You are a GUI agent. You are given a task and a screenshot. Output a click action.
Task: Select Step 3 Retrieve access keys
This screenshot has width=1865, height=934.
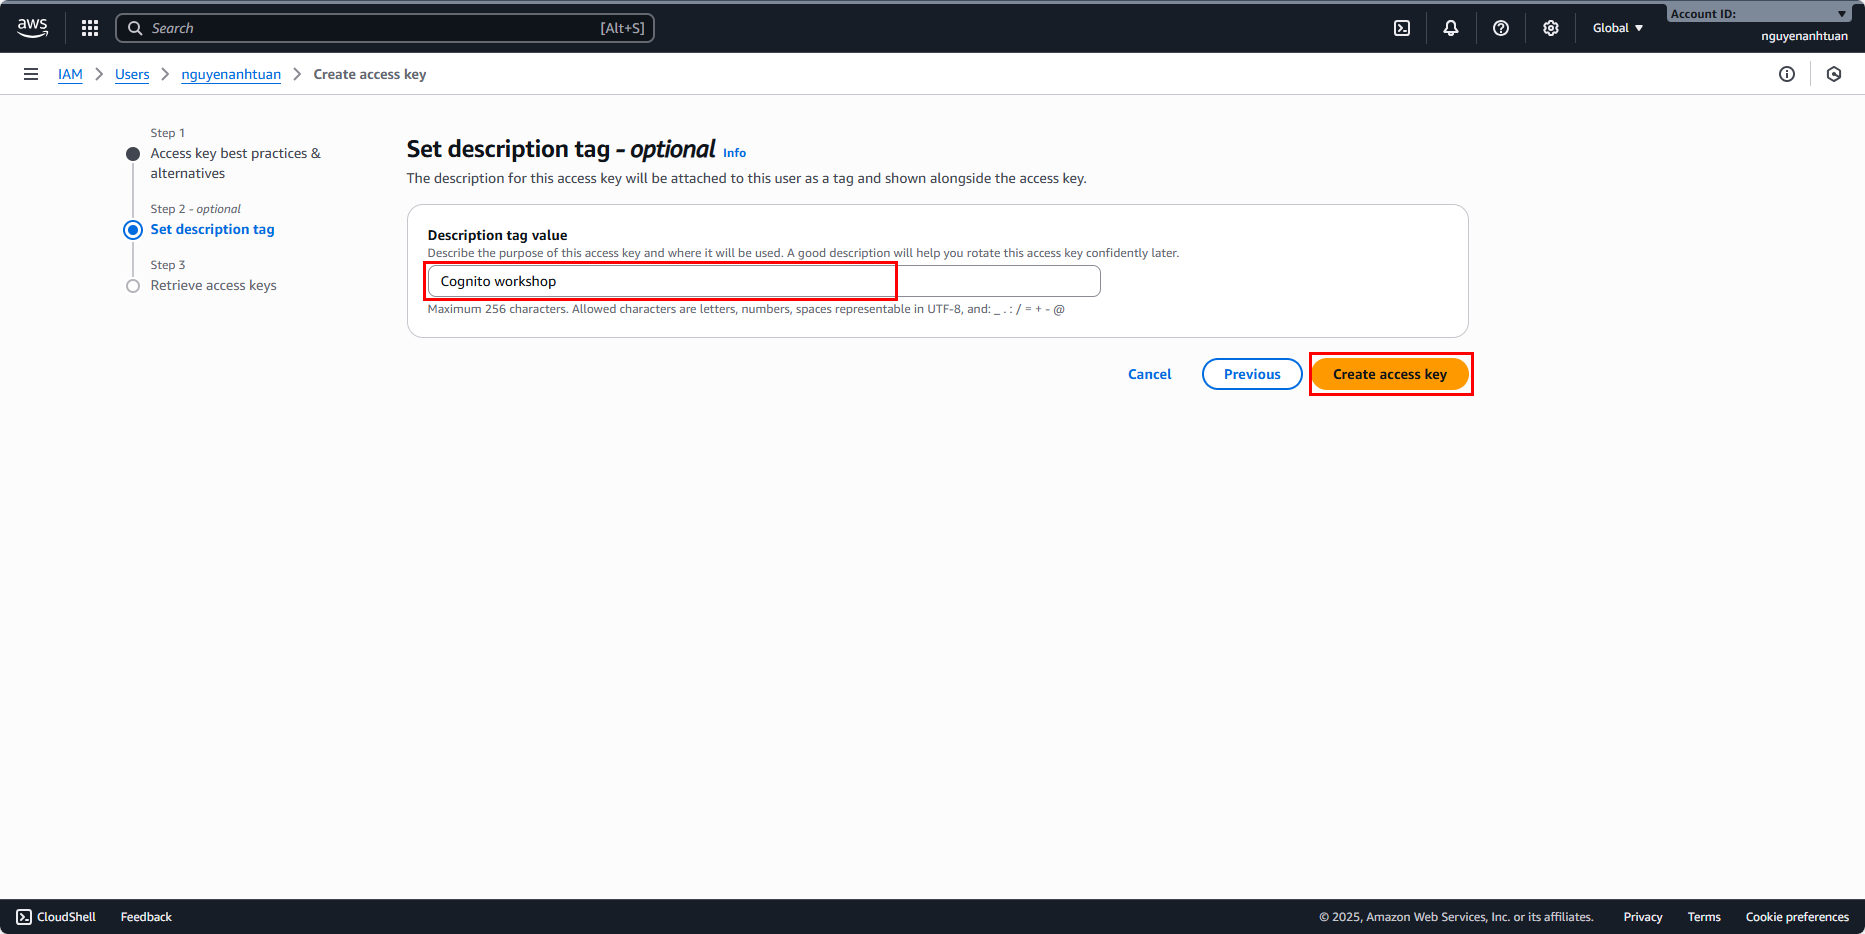213,286
